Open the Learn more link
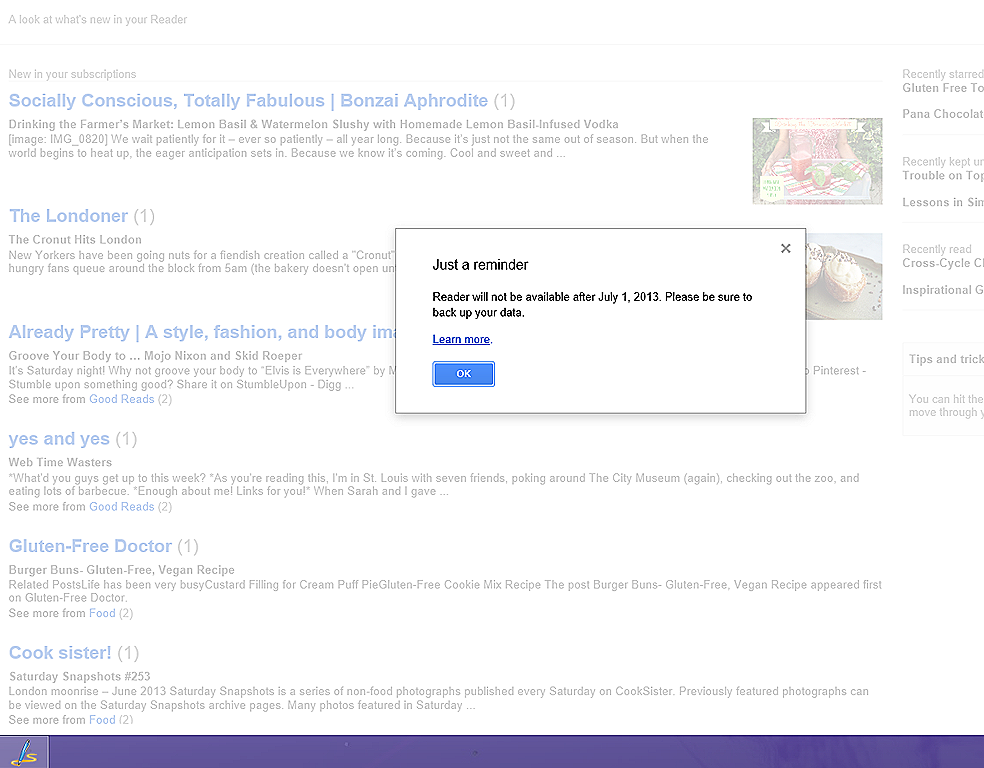The height and width of the screenshot is (768, 984). [461, 339]
